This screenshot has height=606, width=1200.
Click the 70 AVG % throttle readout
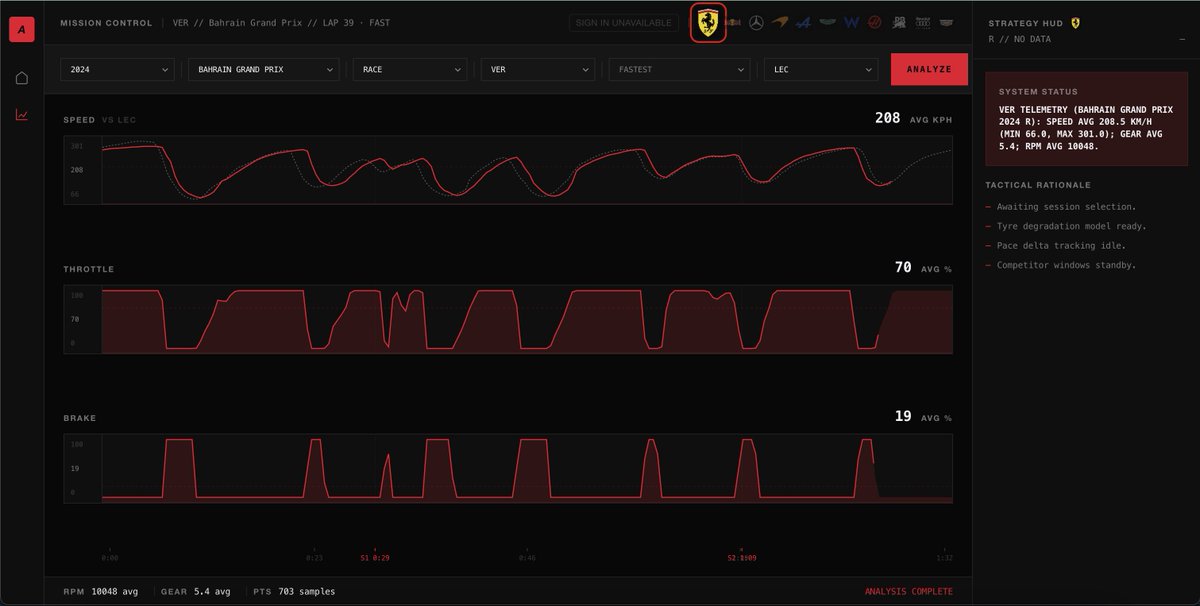[923, 267]
